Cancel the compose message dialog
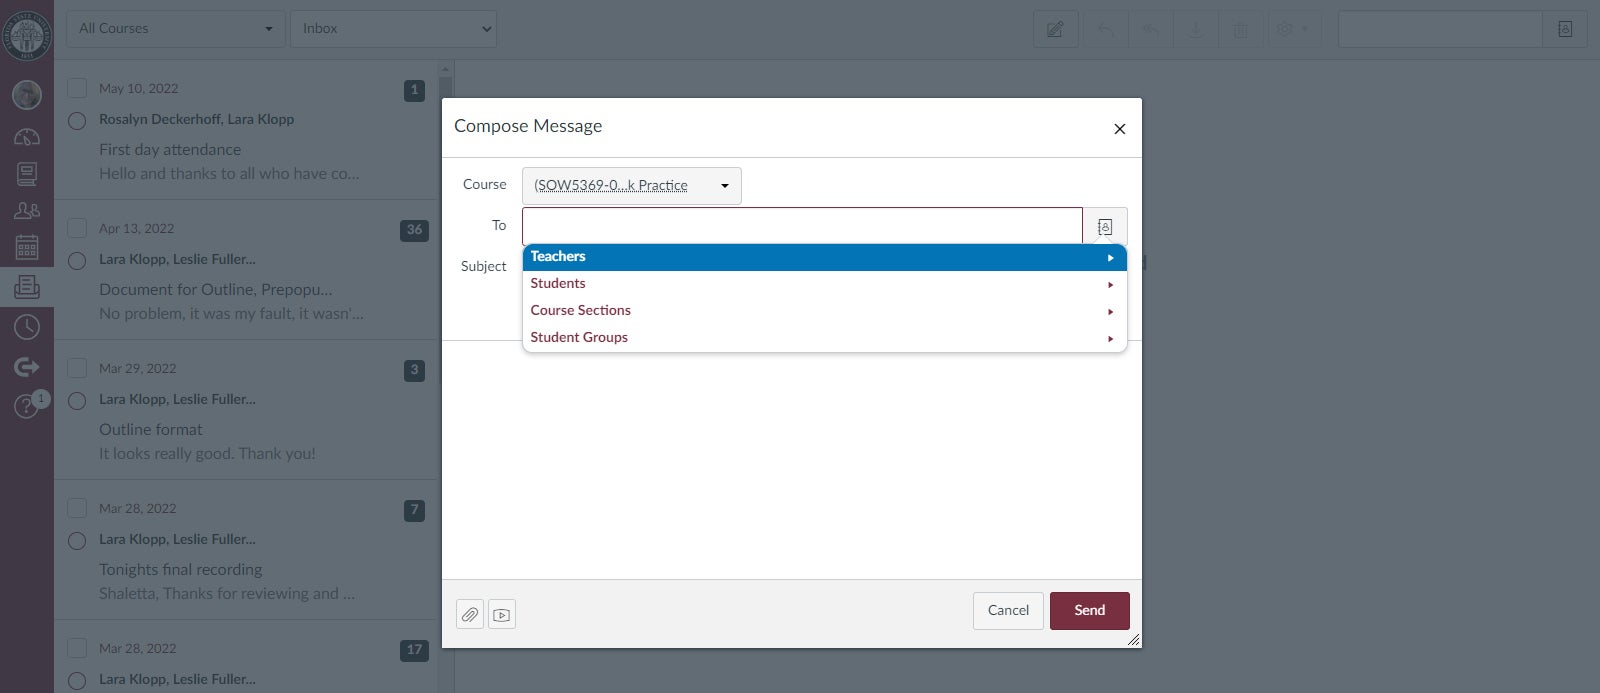 [x=1007, y=611]
